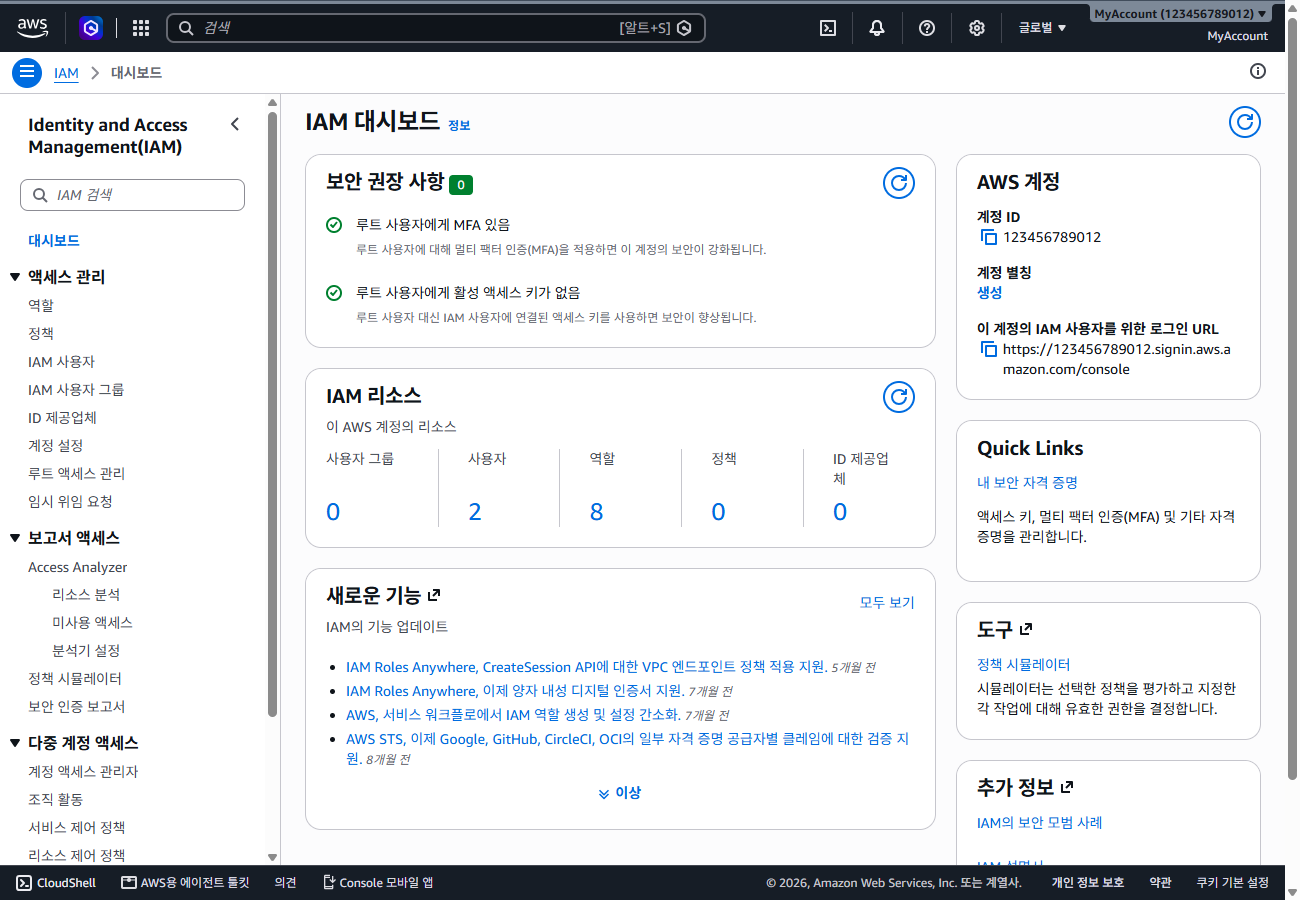
Task: Open 쿠키 기본 설정 in footer
Action: pos(1232,883)
